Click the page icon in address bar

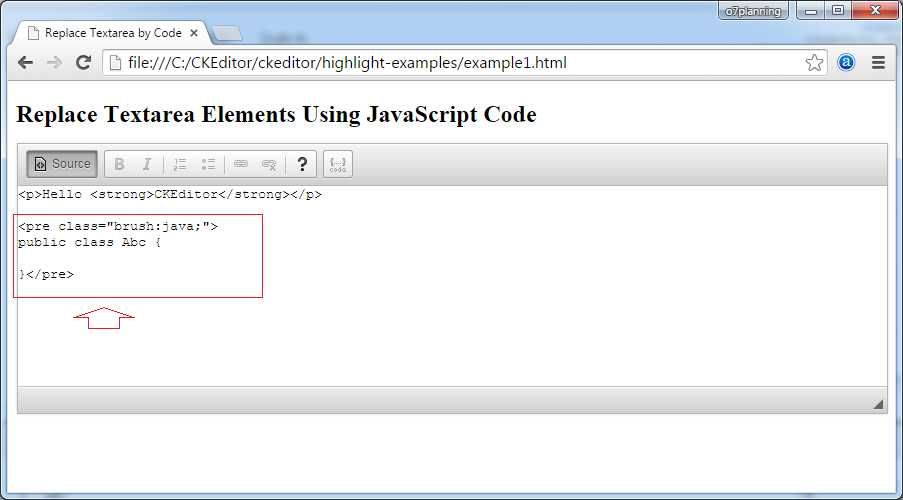coord(116,63)
